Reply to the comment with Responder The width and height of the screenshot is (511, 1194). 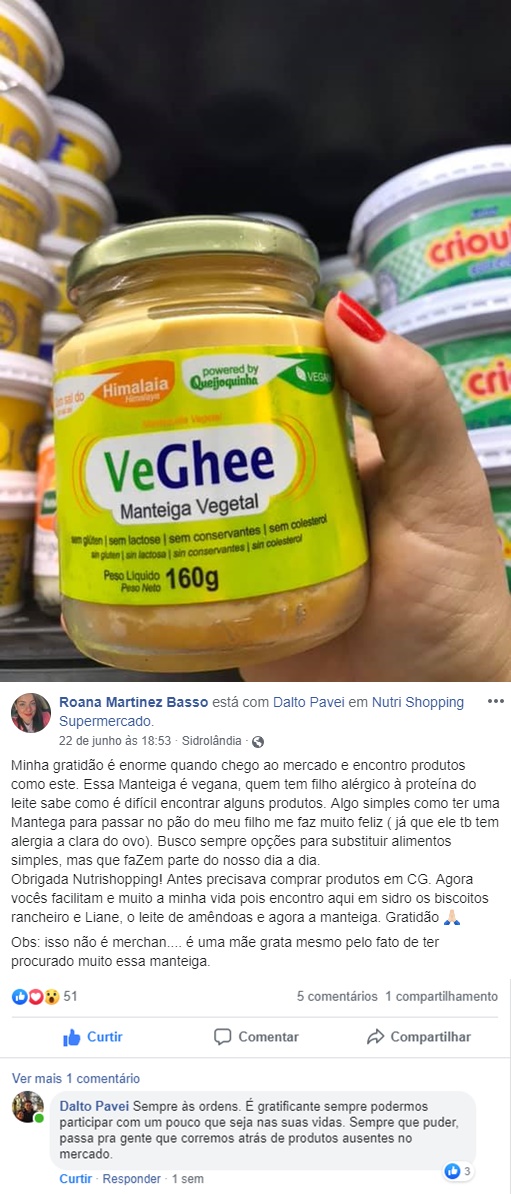132,1179
